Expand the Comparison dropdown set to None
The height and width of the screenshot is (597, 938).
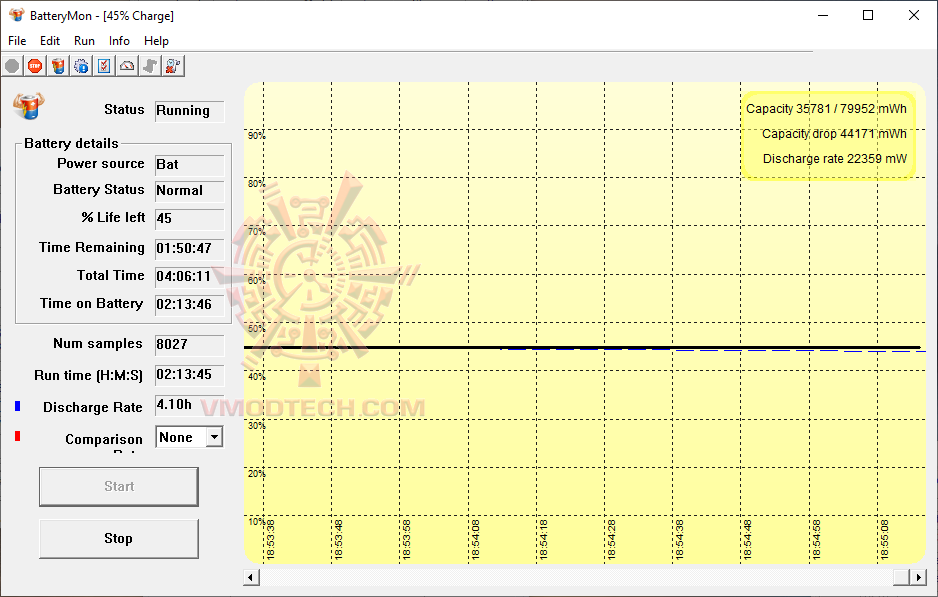click(x=214, y=437)
